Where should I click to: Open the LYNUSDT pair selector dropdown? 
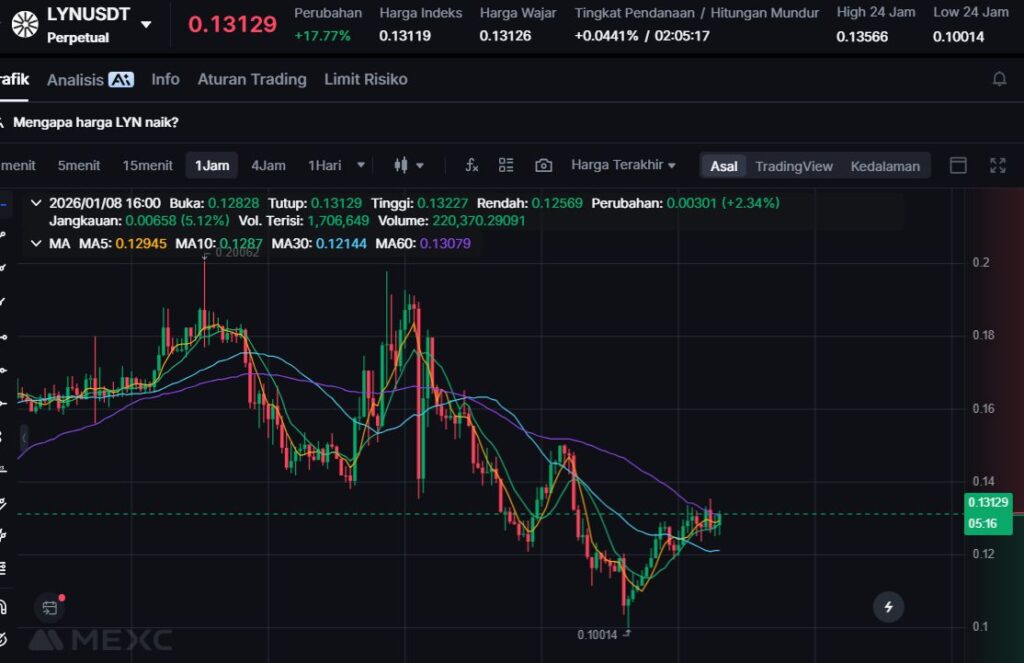pos(147,24)
